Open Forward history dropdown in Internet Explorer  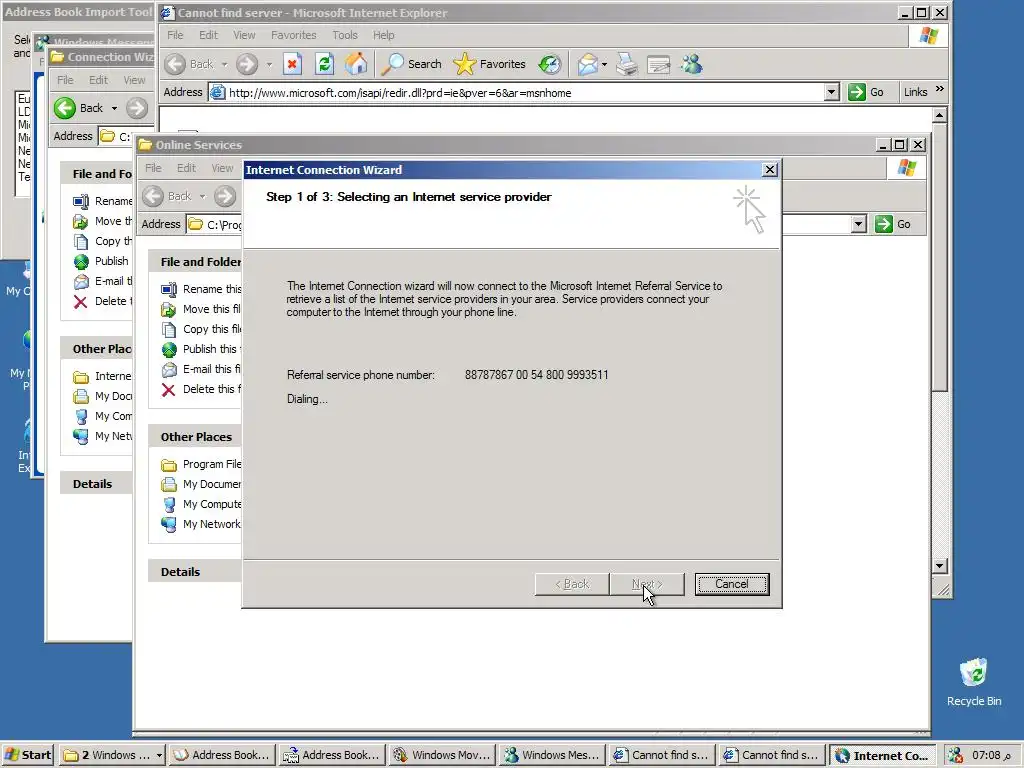click(x=268, y=64)
